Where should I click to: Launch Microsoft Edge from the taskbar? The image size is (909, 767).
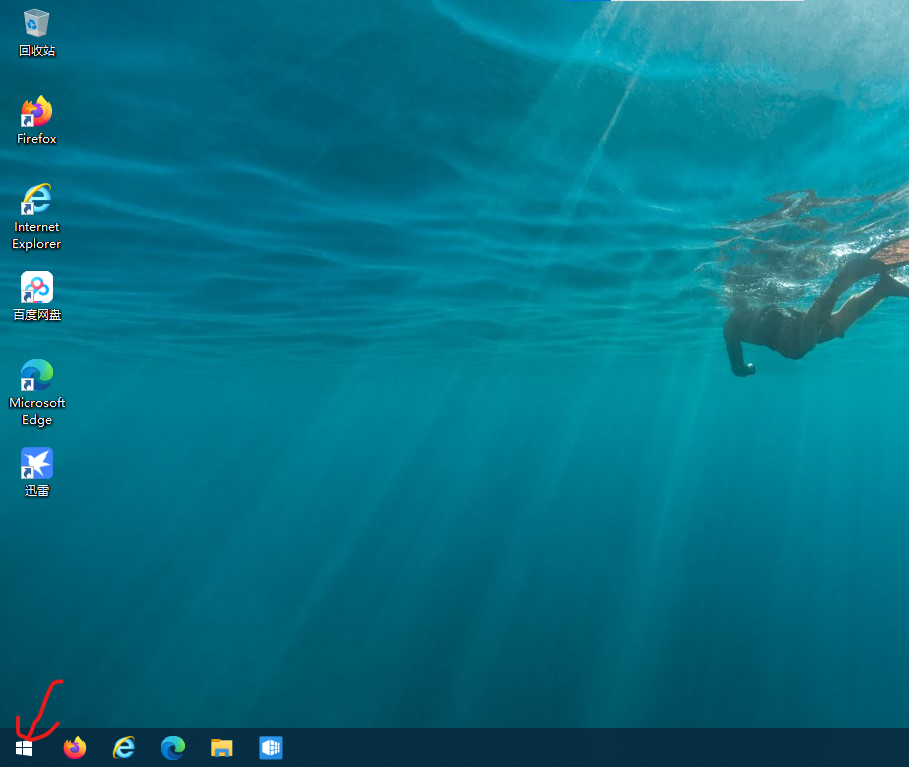[173, 748]
